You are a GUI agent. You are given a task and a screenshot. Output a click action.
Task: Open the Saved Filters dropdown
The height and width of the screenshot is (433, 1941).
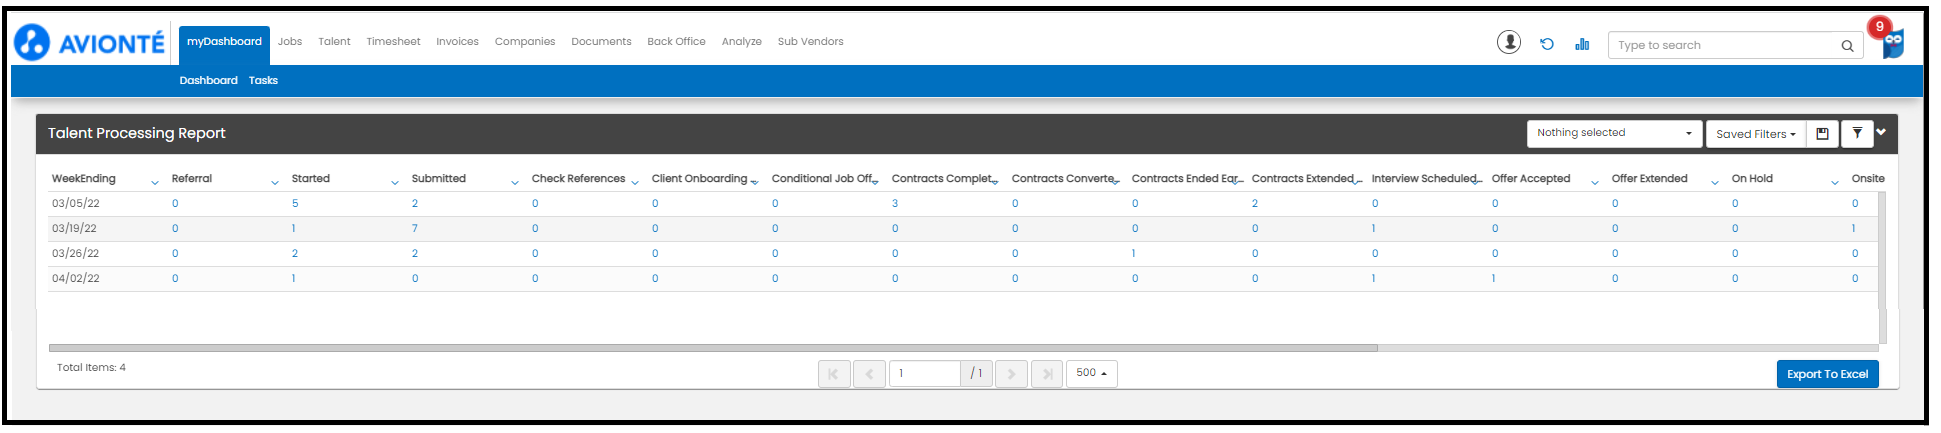(x=1755, y=133)
